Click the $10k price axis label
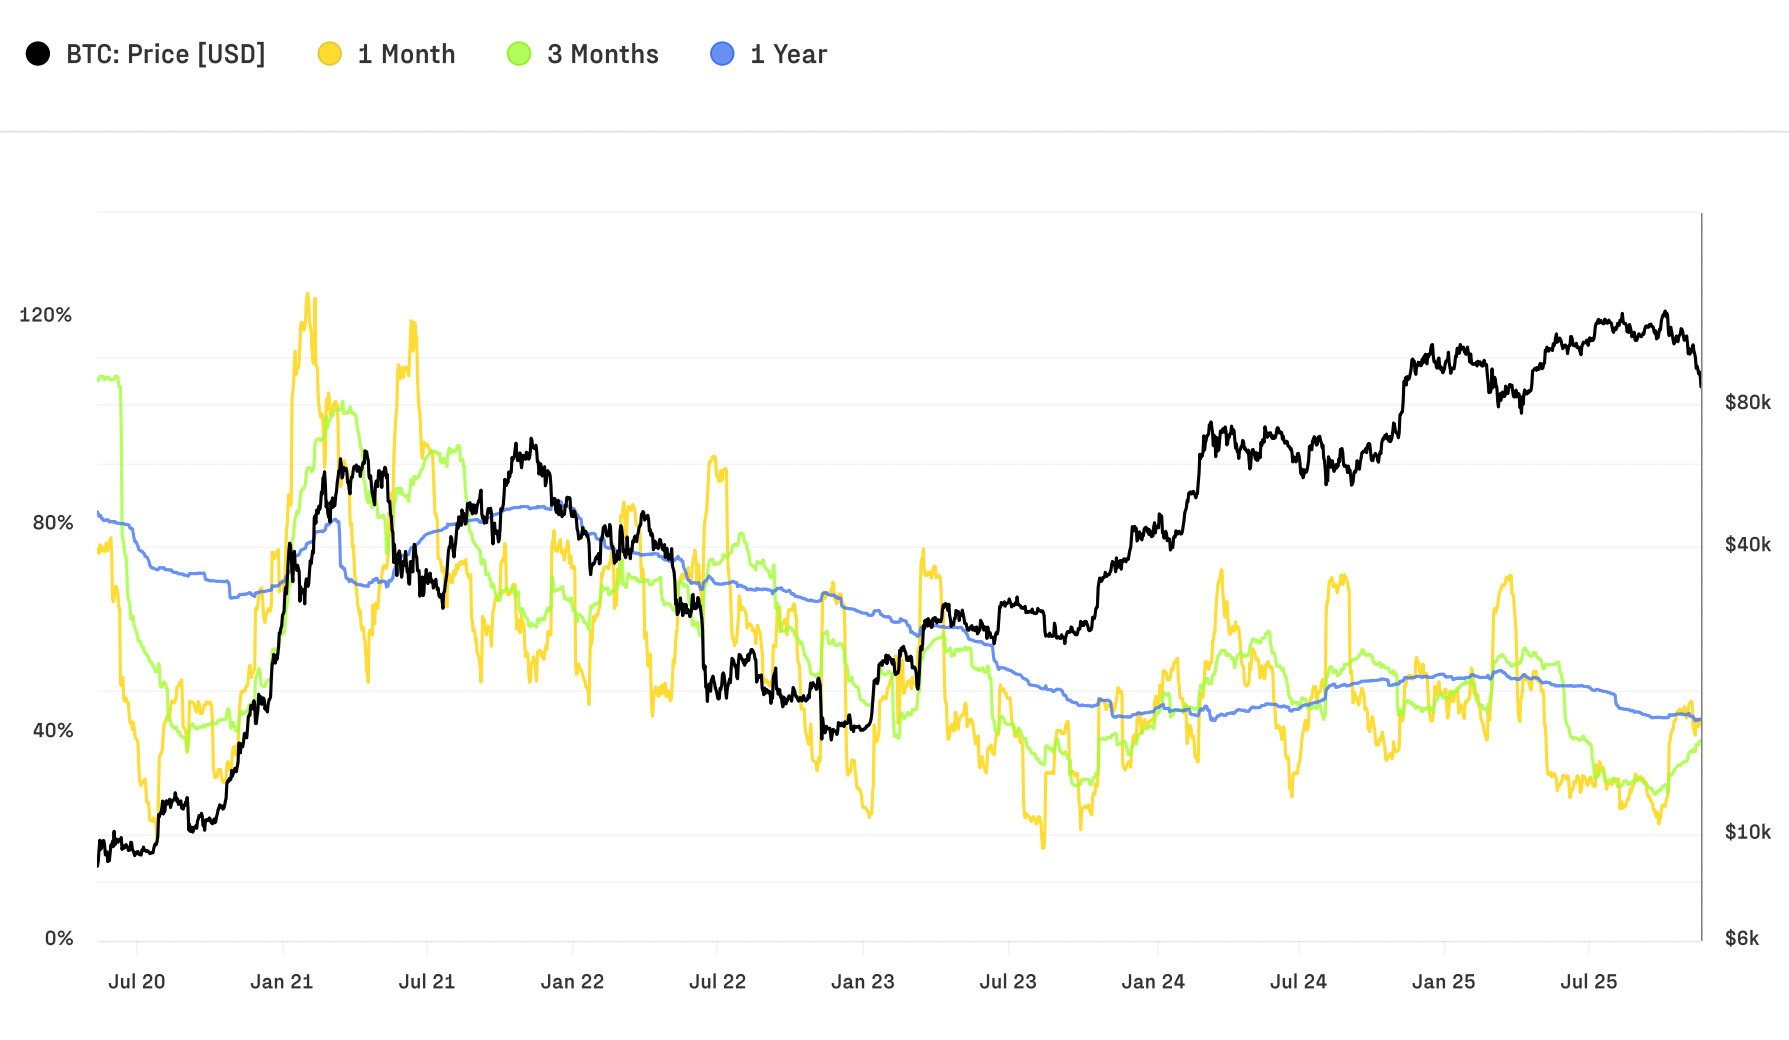The image size is (1789, 1040). (1748, 832)
